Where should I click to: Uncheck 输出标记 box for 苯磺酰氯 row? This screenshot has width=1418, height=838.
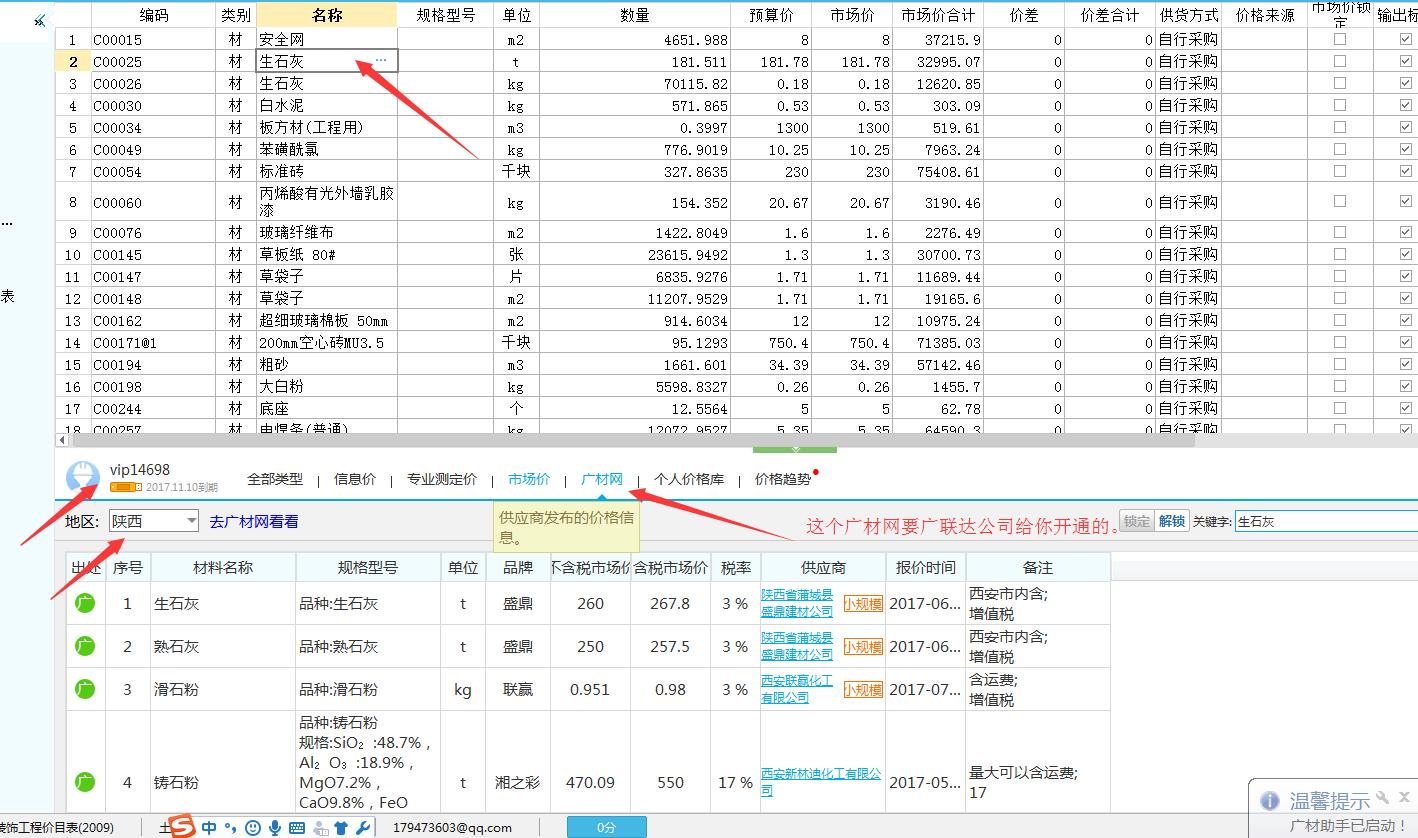click(1407, 149)
